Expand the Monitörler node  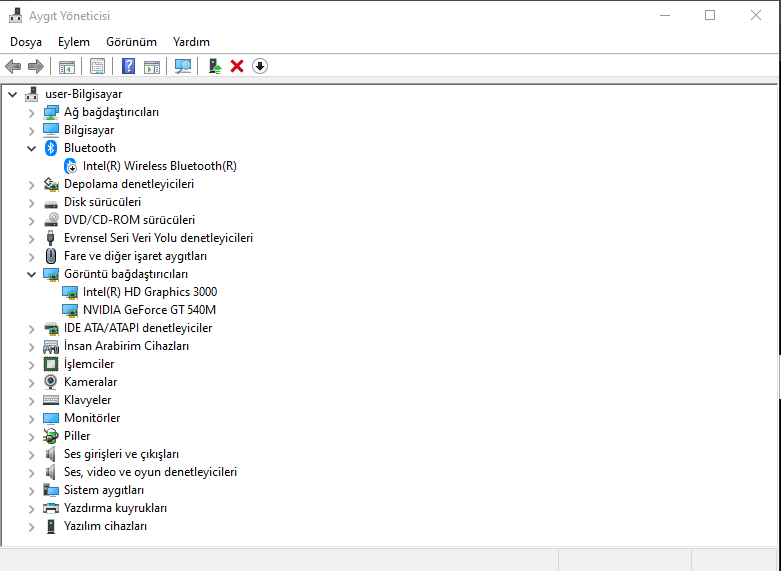pos(31,419)
